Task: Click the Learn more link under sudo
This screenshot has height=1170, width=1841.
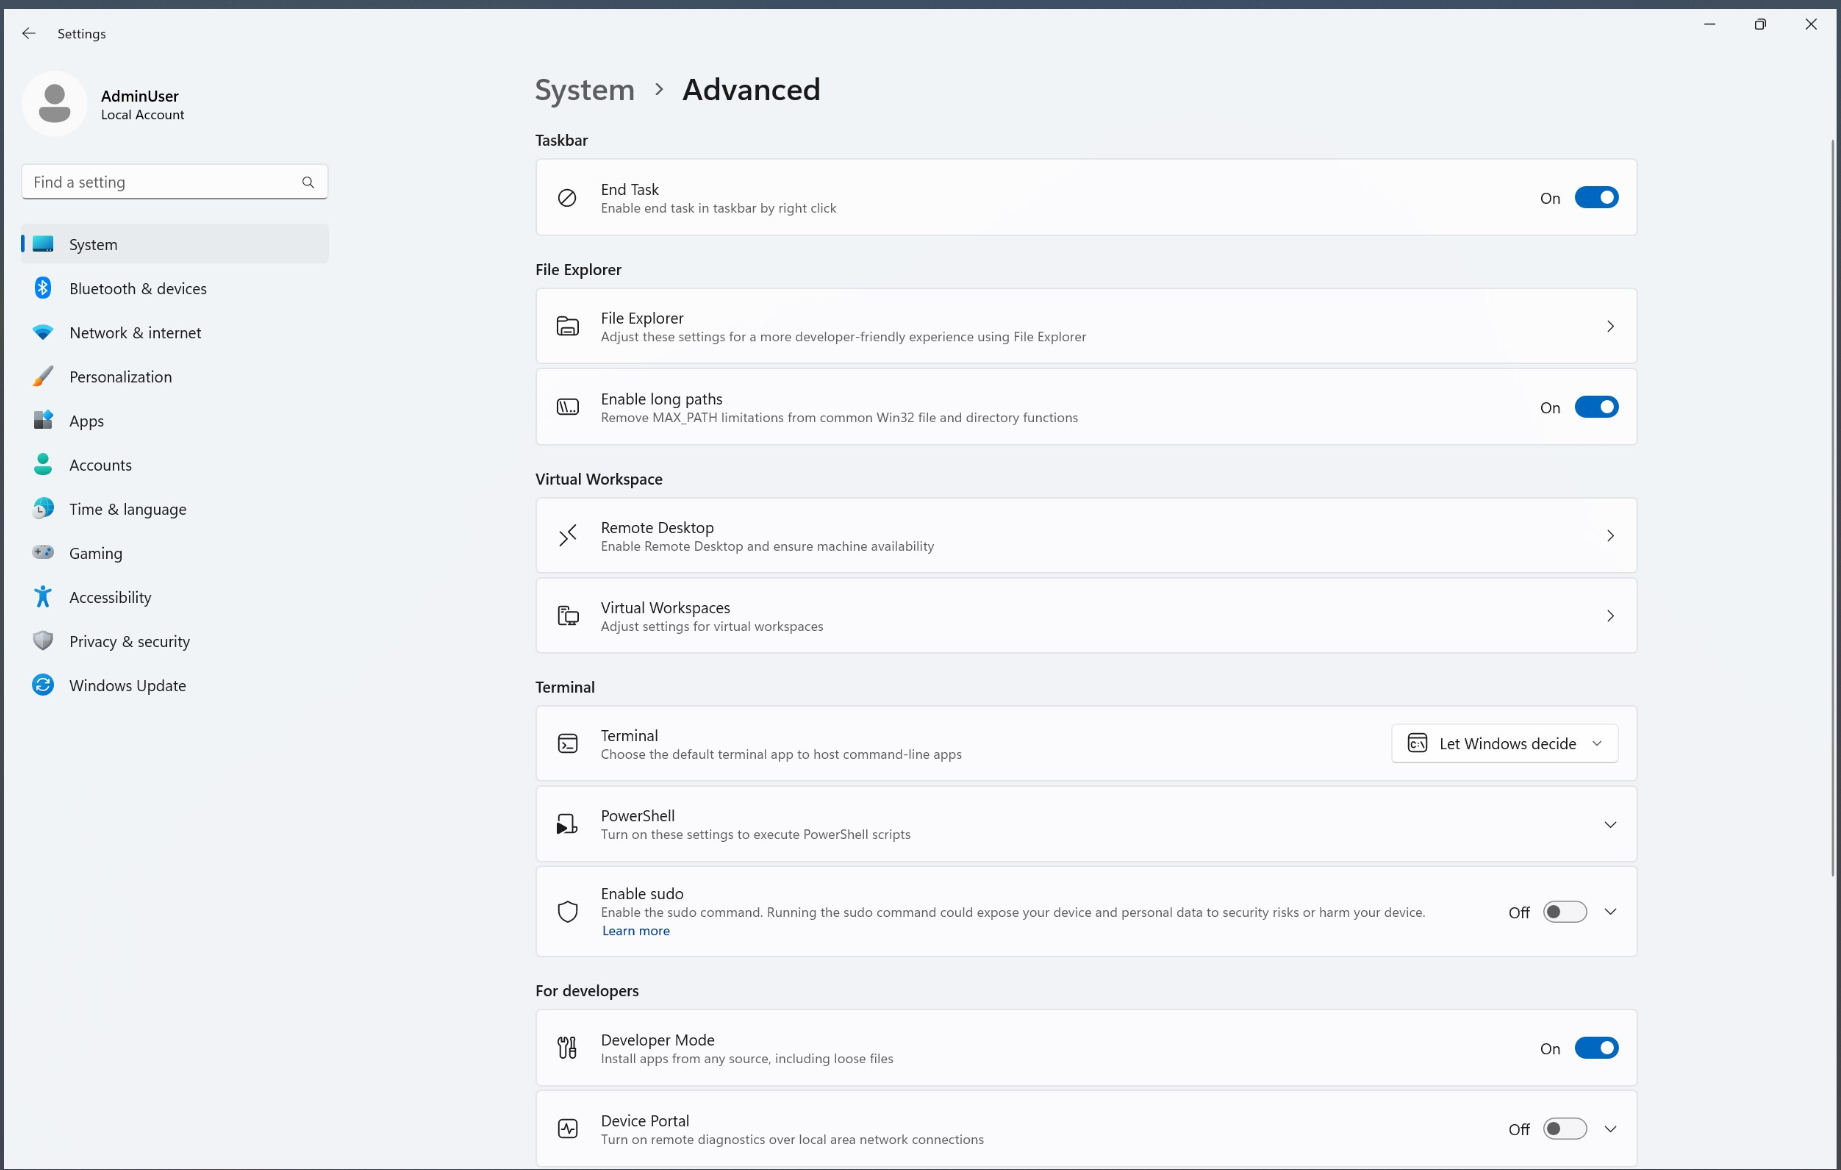Action: tap(636, 931)
